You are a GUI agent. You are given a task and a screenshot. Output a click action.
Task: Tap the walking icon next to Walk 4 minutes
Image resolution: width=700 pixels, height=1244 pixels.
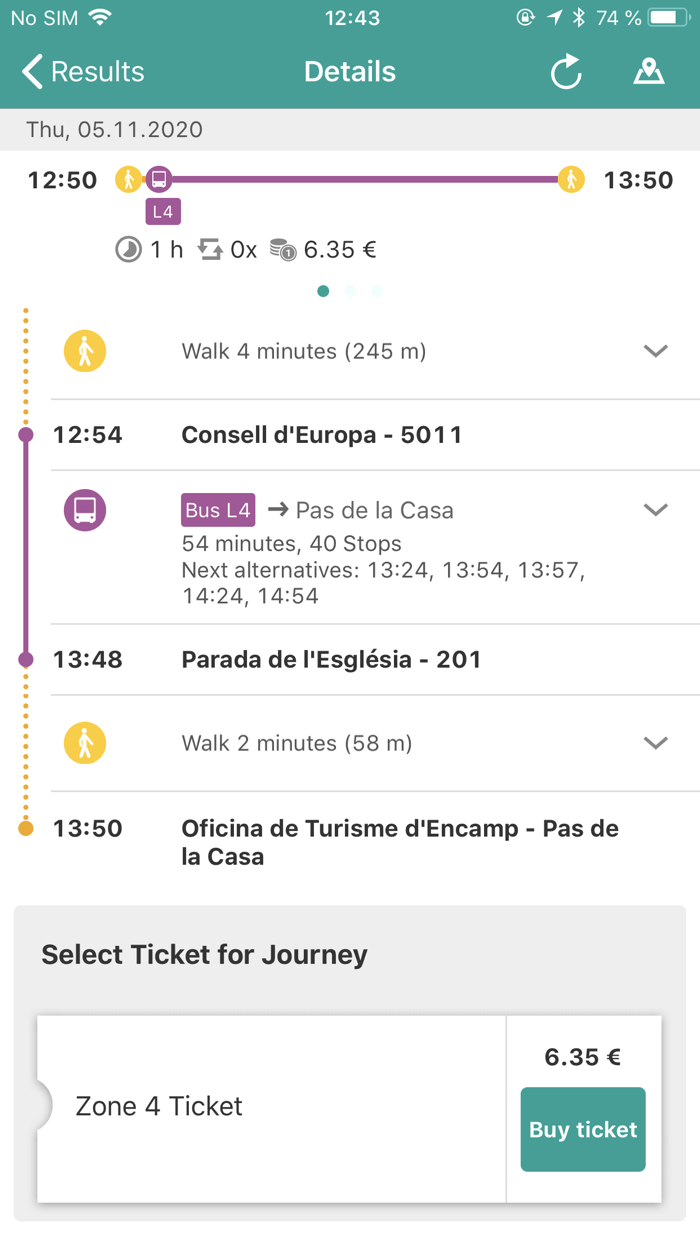pyautogui.click(x=85, y=351)
